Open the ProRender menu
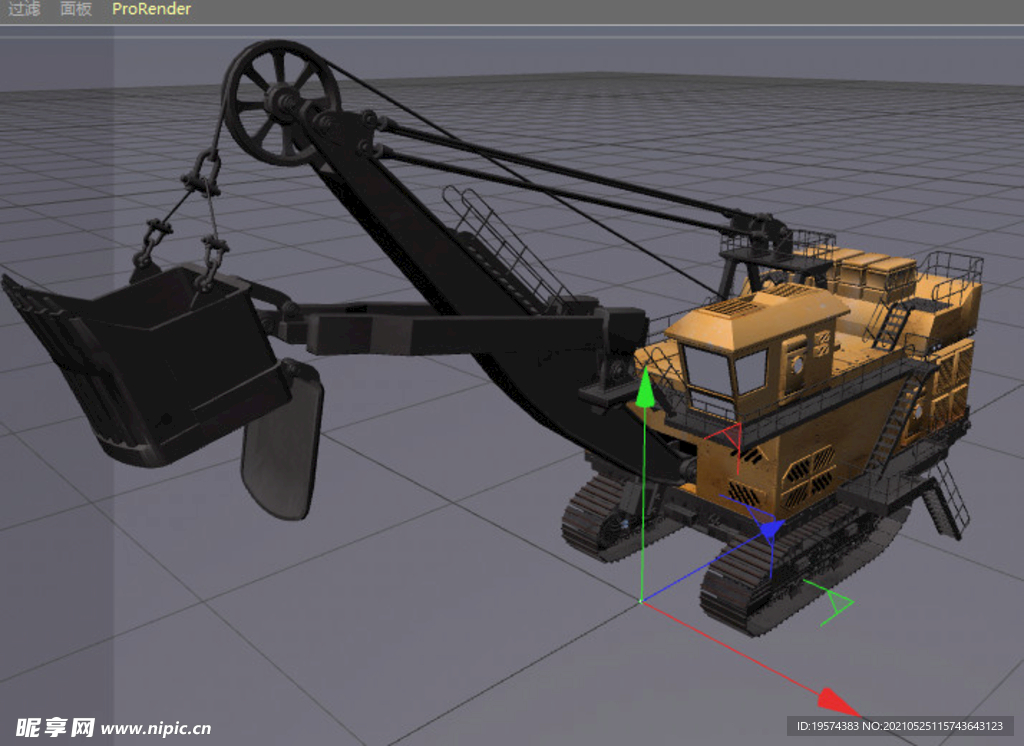Screen dimensions: 1024x746 [x=151, y=9]
